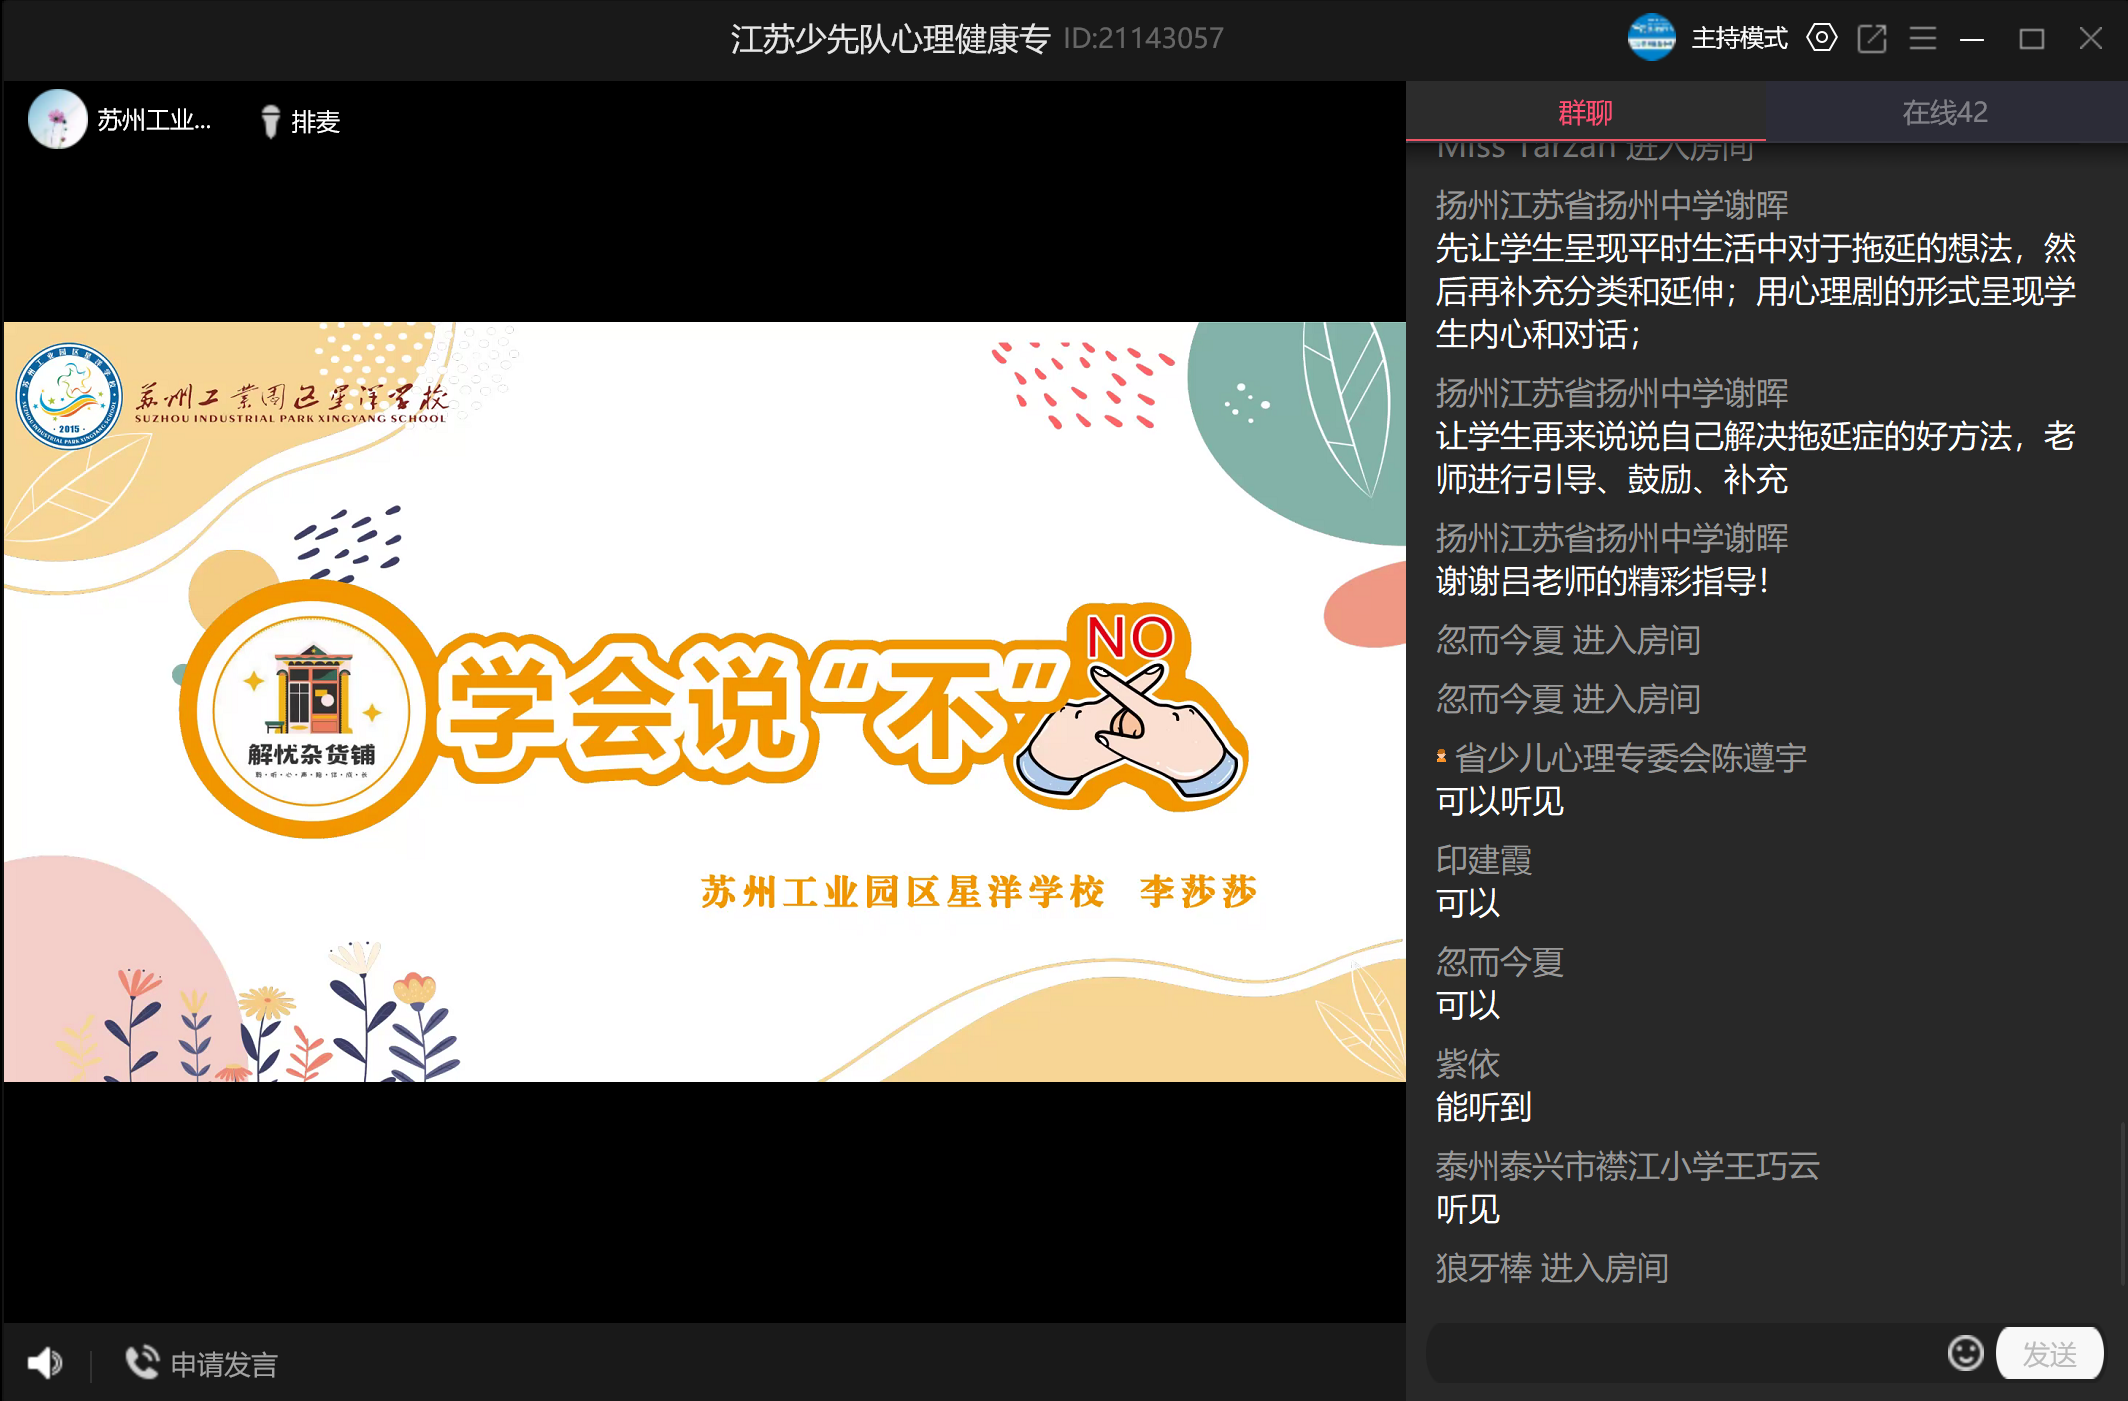Open the emoji picker in chat

[1964, 1354]
